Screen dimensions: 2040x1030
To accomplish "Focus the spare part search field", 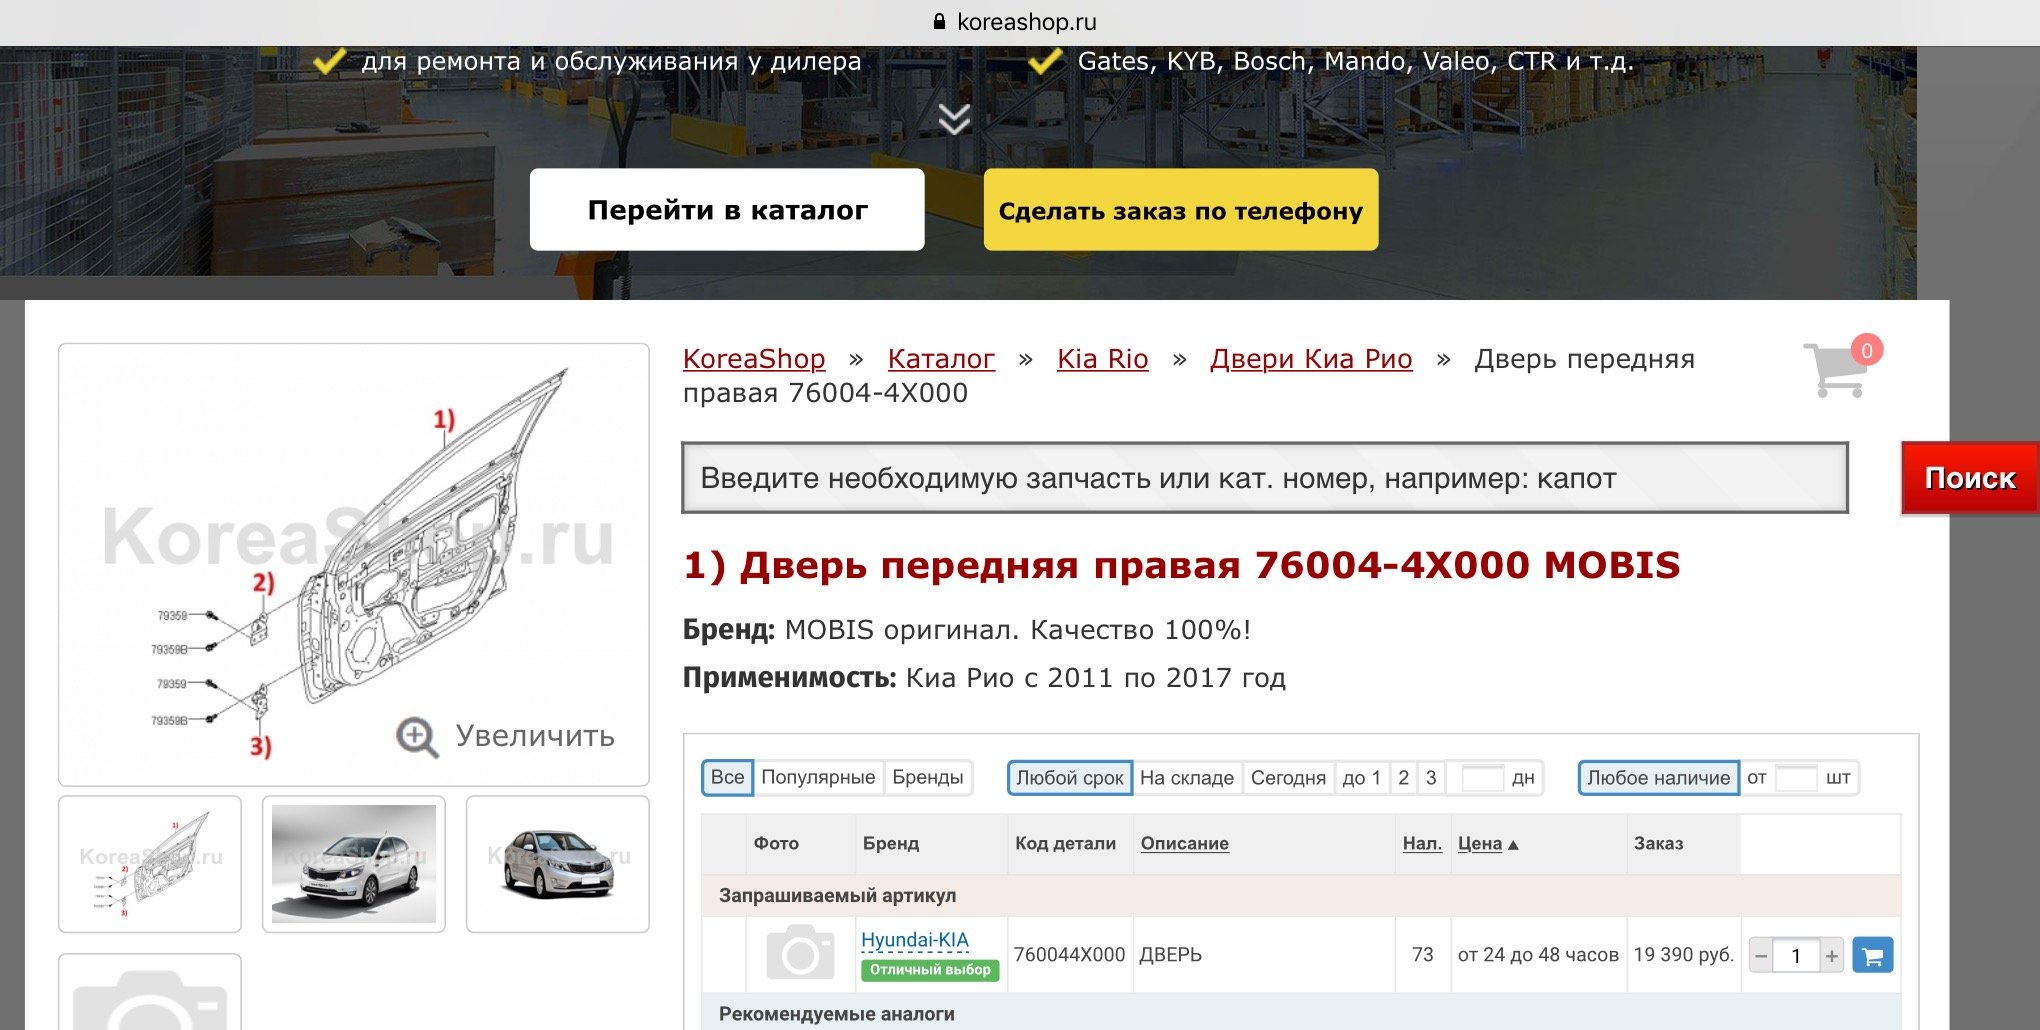I will click(x=1265, y=478).
